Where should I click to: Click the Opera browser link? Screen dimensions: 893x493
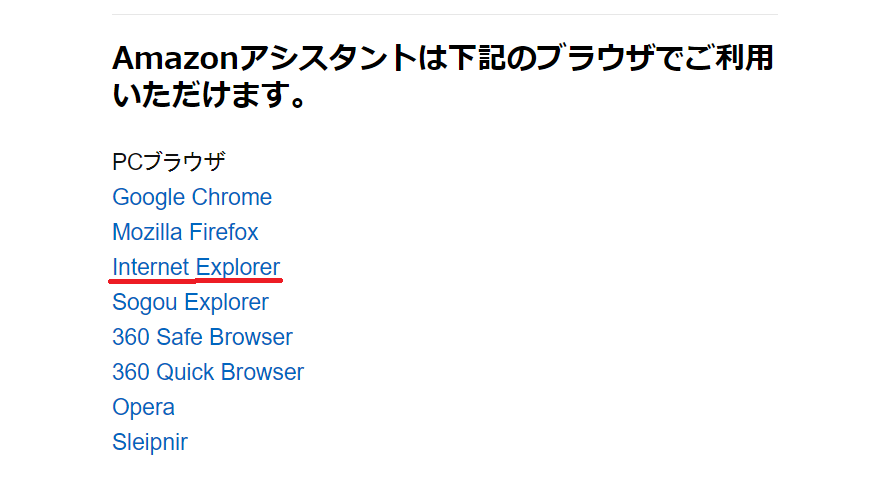143,407
